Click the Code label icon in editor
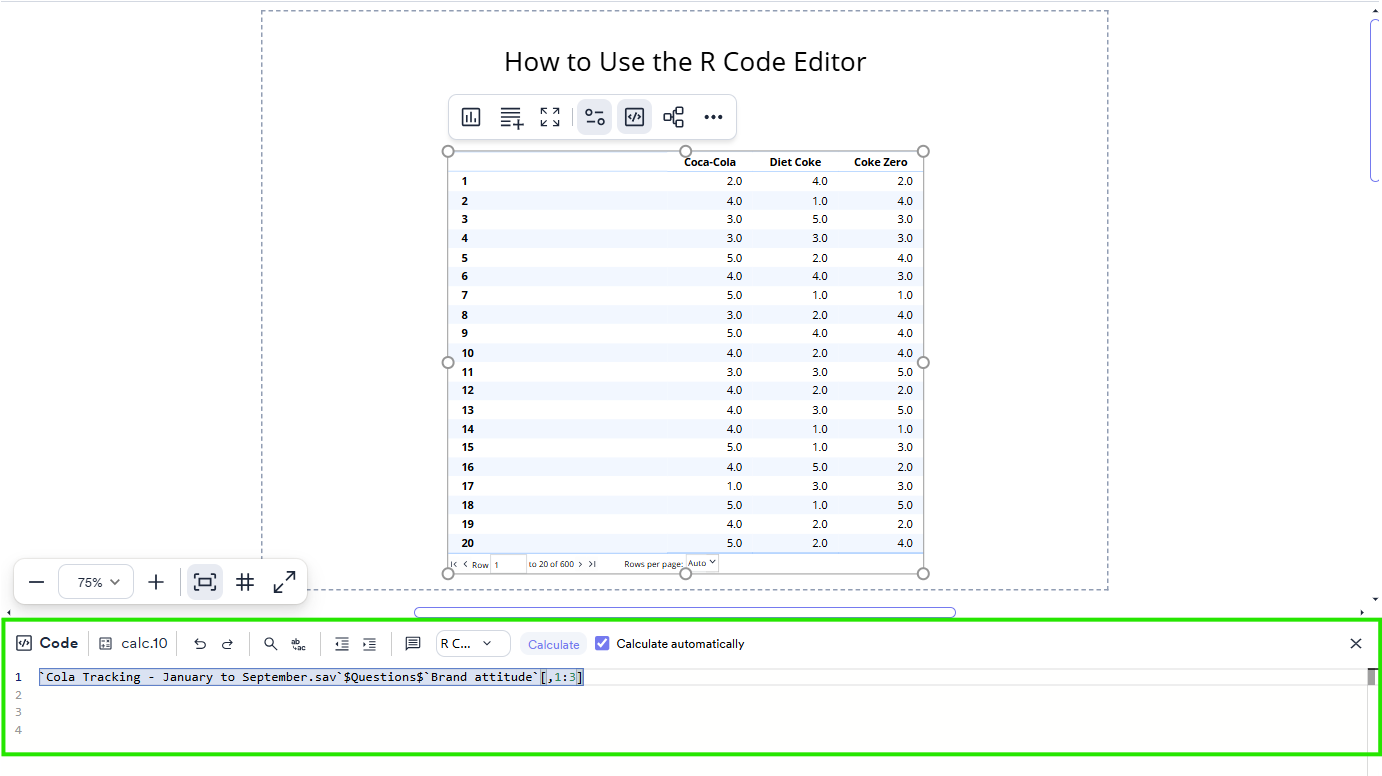This screenshot has width=1382, height=776. coord(25,644)
